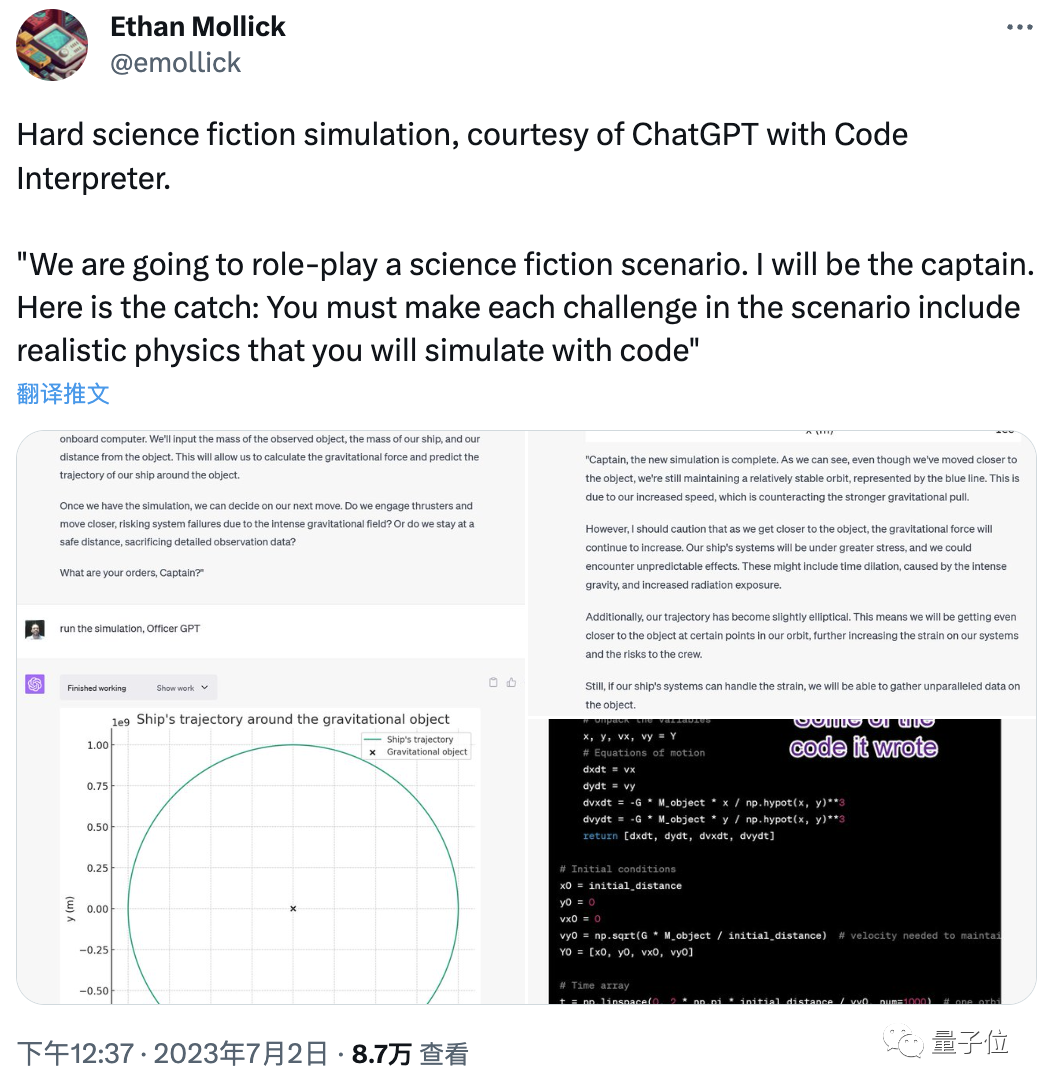This screenshot has height=1088, width=1042.
Task: Open the more options ellipsis on the tweet
Action: (x=1019, y=27)
